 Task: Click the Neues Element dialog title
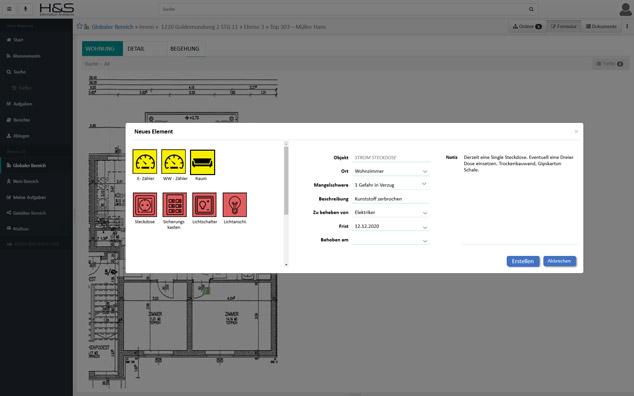point(154,131)
